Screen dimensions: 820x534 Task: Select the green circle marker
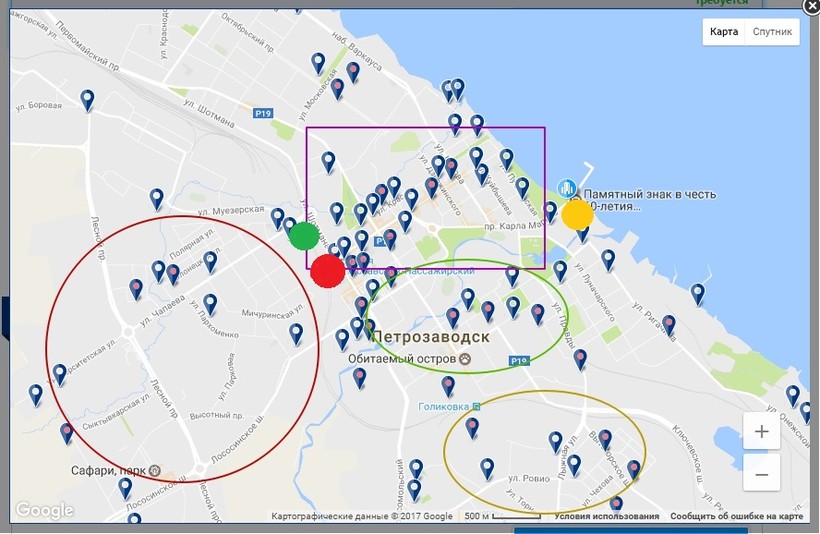point(304,236)
